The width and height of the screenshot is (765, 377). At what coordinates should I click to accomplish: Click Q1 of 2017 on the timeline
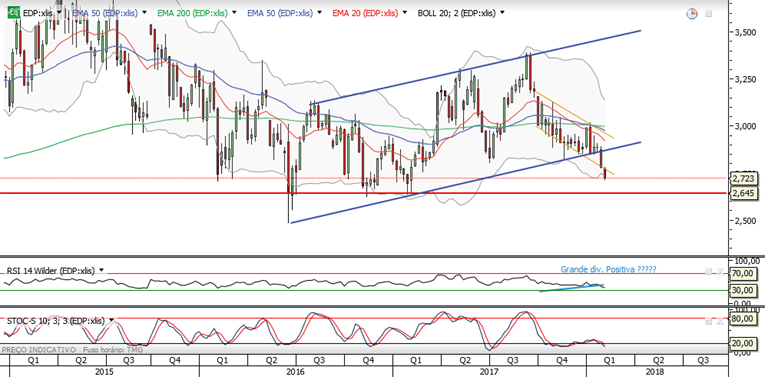pos(416,361)
